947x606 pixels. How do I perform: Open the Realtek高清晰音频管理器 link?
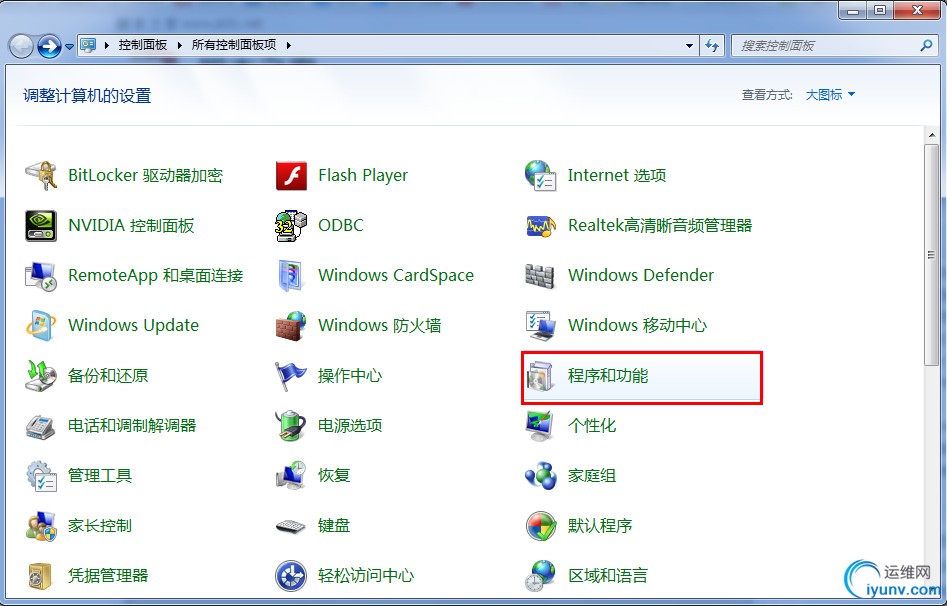(660, 225)
